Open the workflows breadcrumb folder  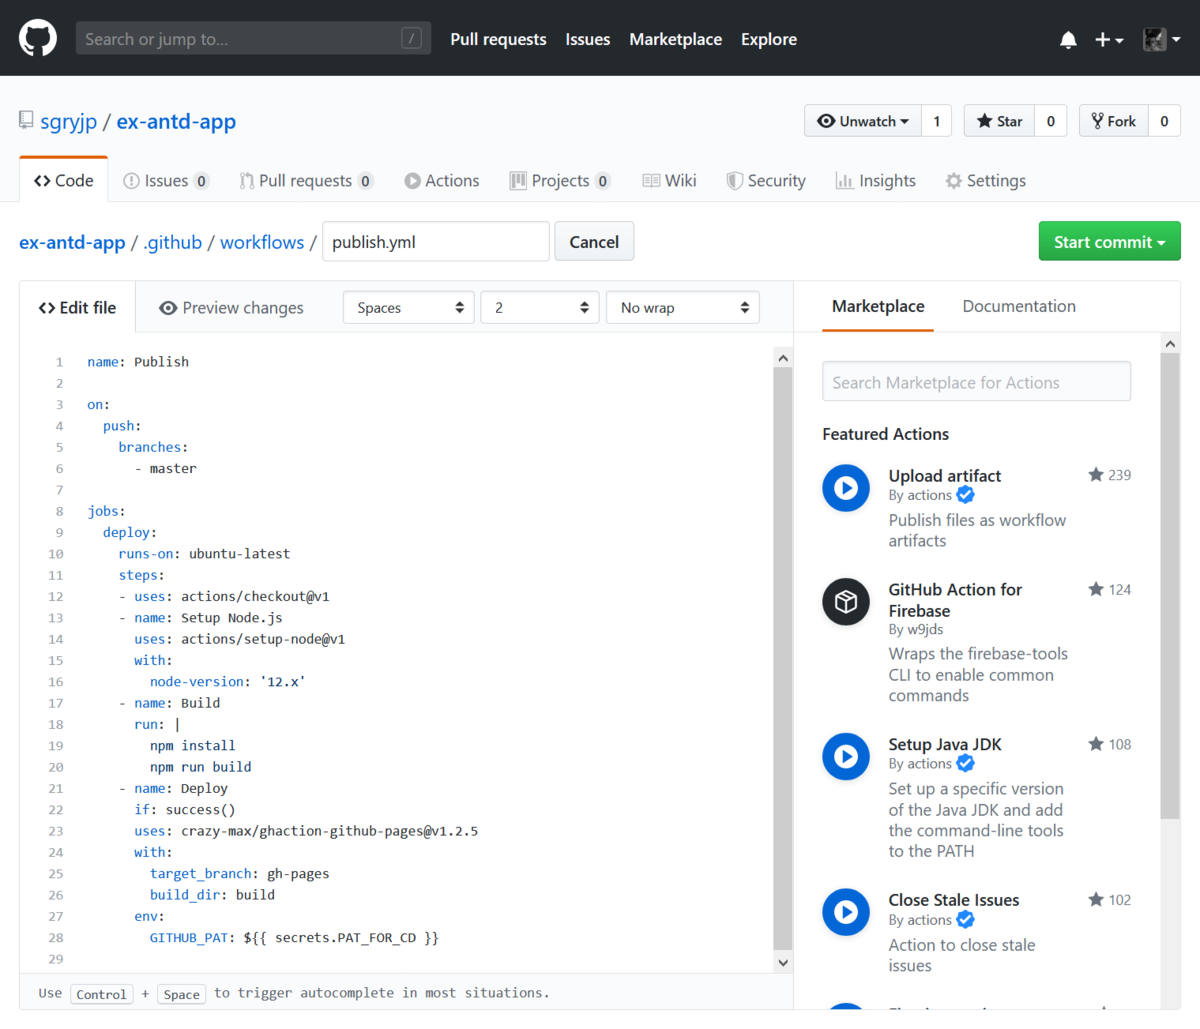262,242
